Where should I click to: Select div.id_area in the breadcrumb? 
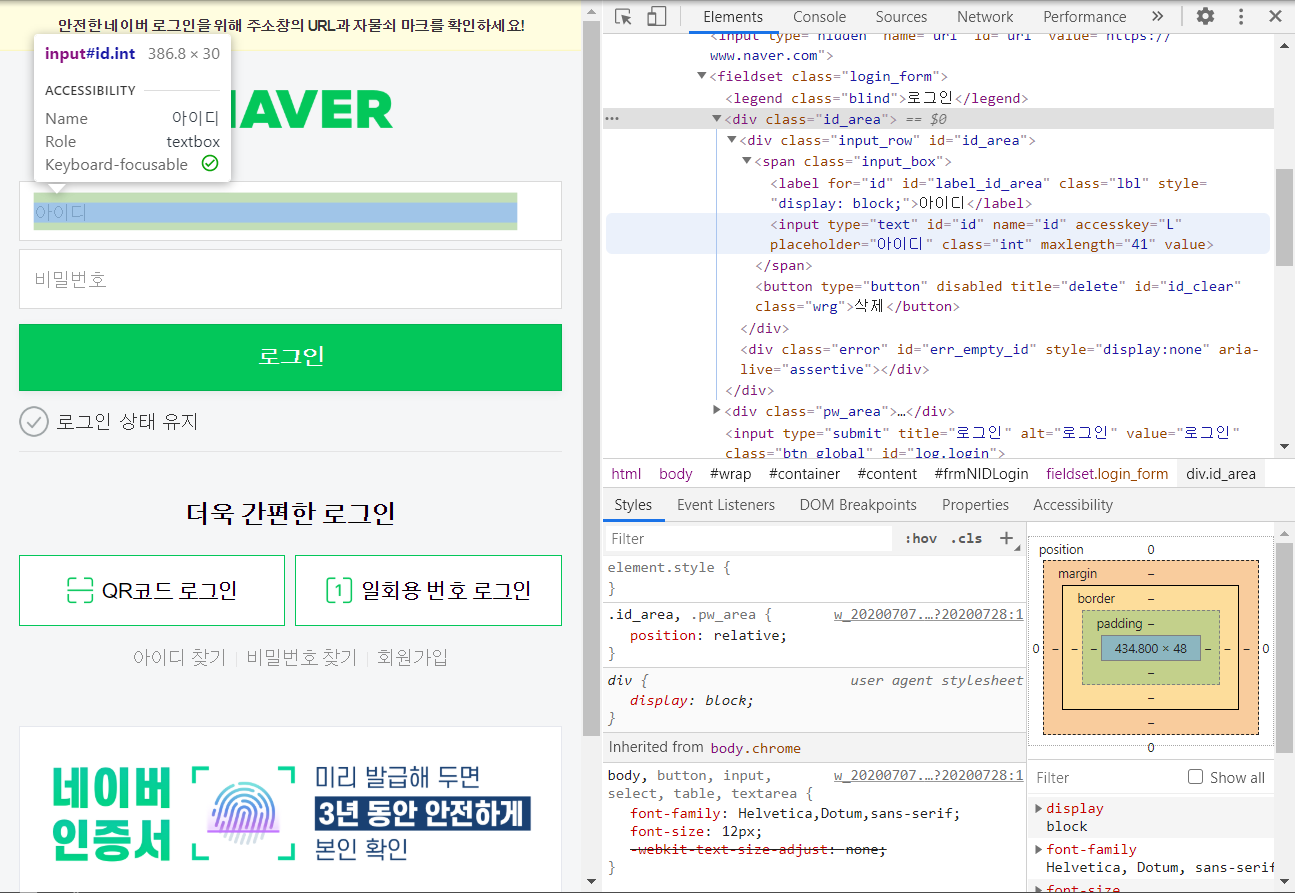click(x=1221, y=474)
